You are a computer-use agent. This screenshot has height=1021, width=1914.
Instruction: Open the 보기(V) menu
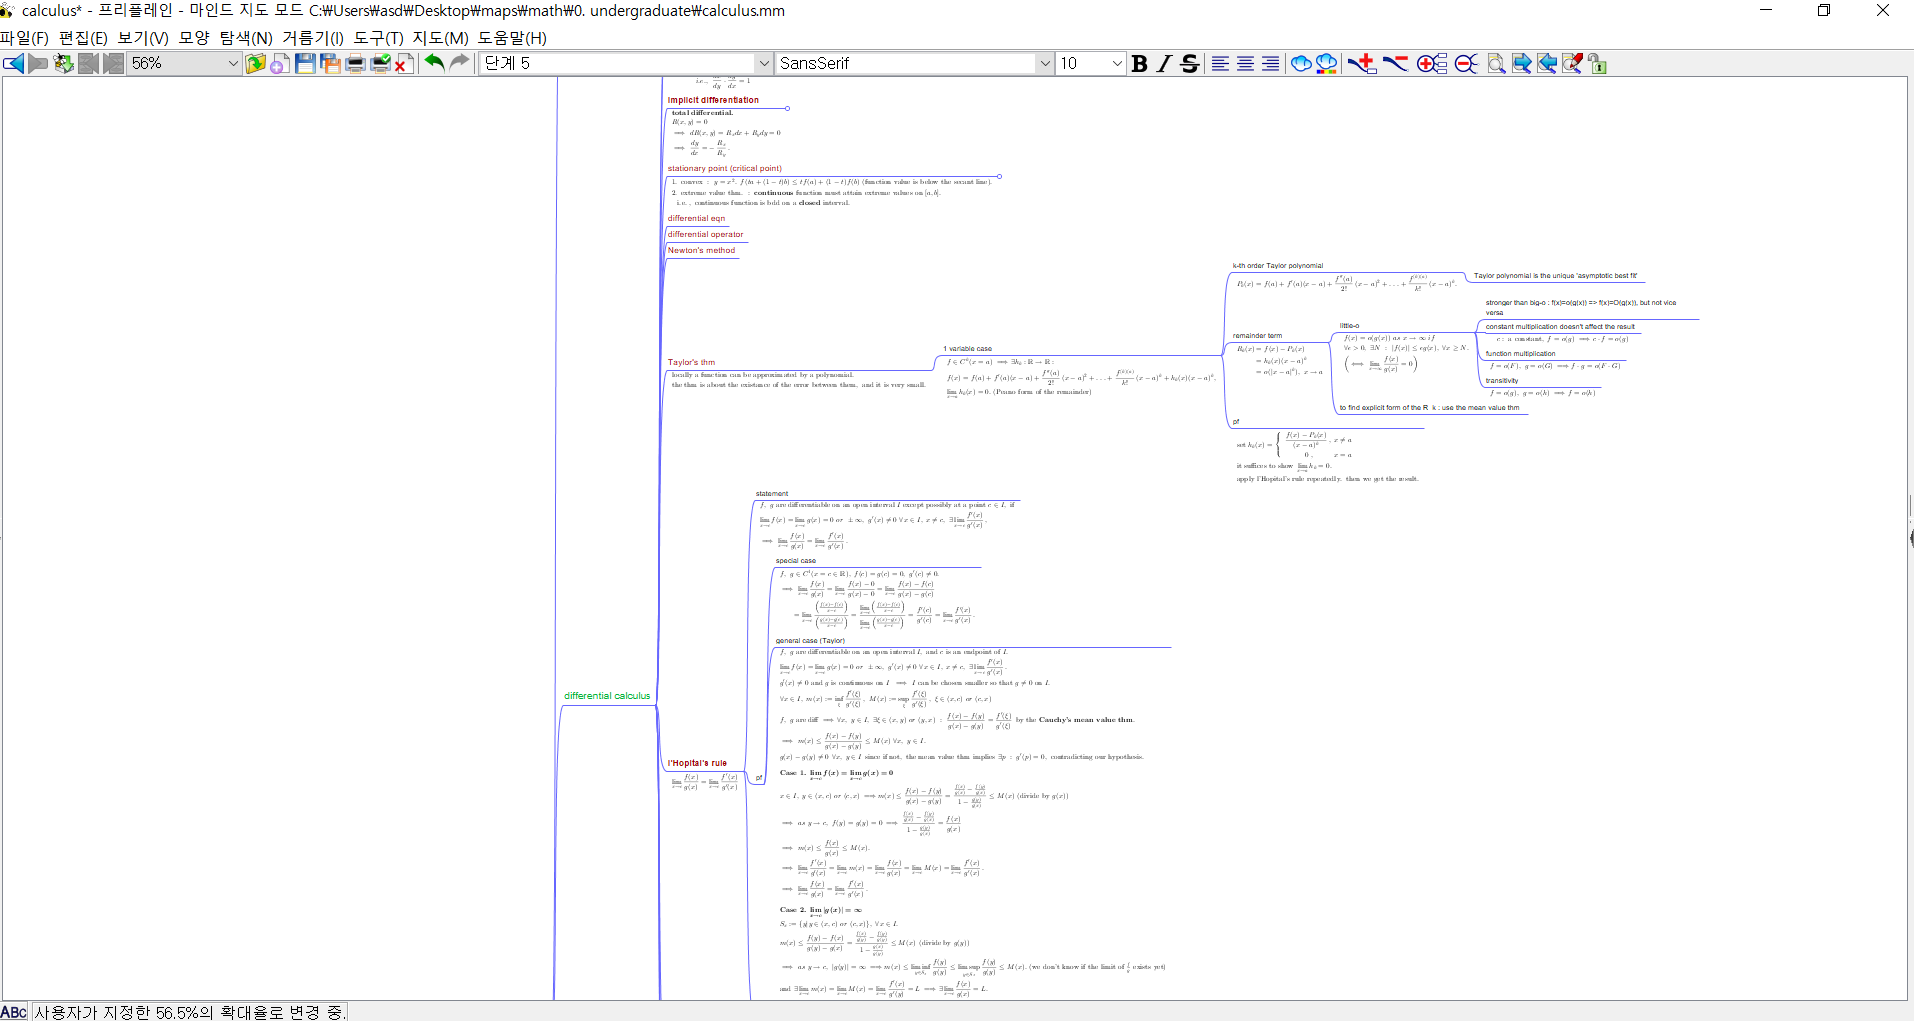(143, 38)
